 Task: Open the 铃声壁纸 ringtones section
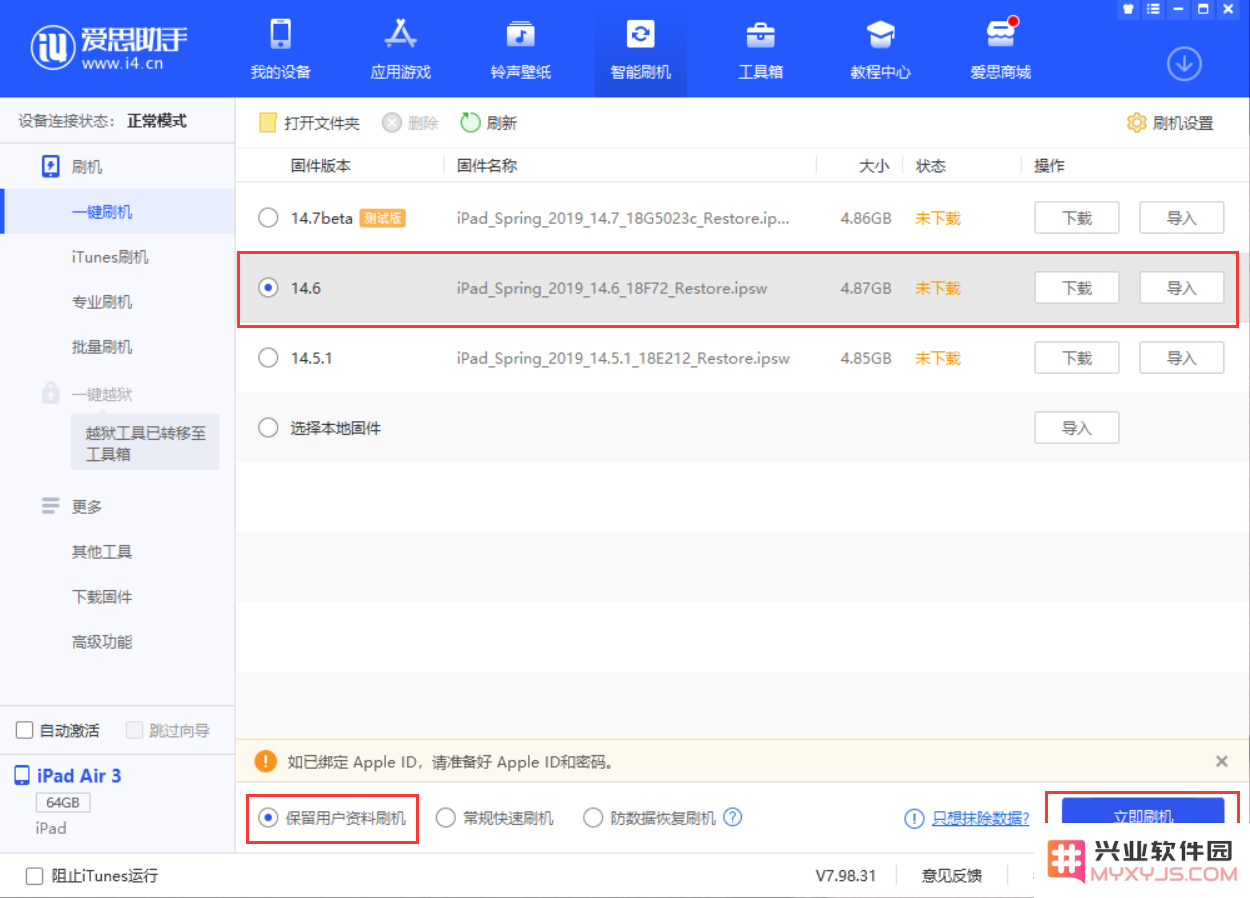pos(520,48)
